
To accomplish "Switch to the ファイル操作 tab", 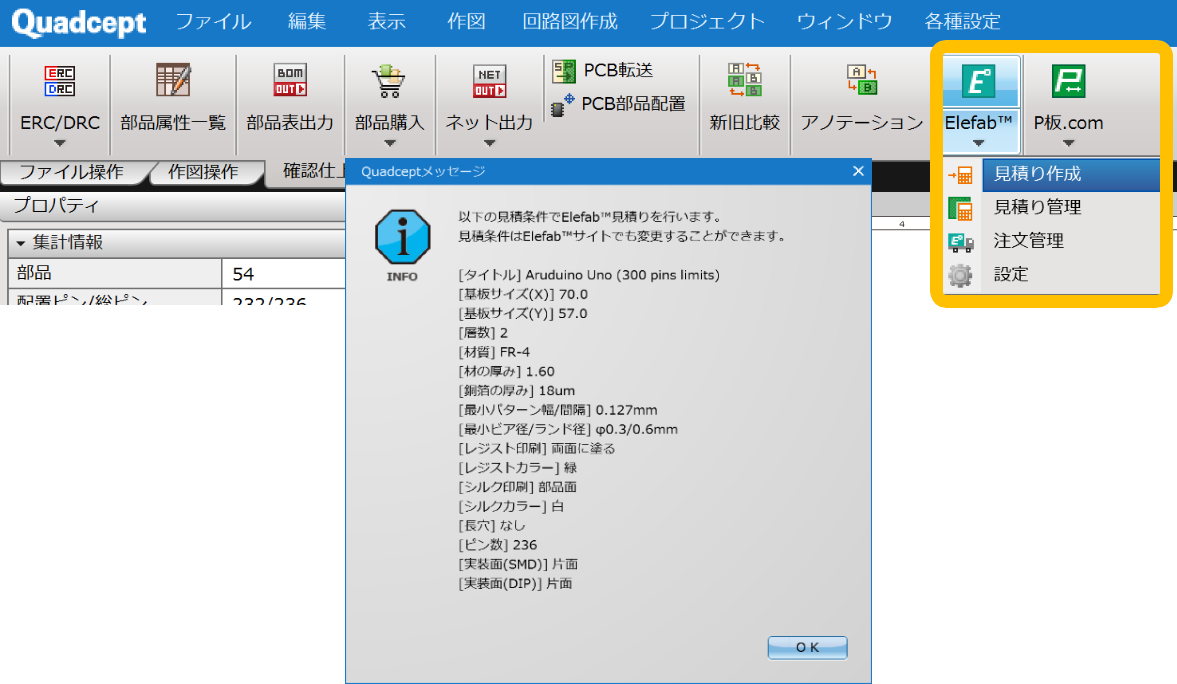I will point(71,172).
